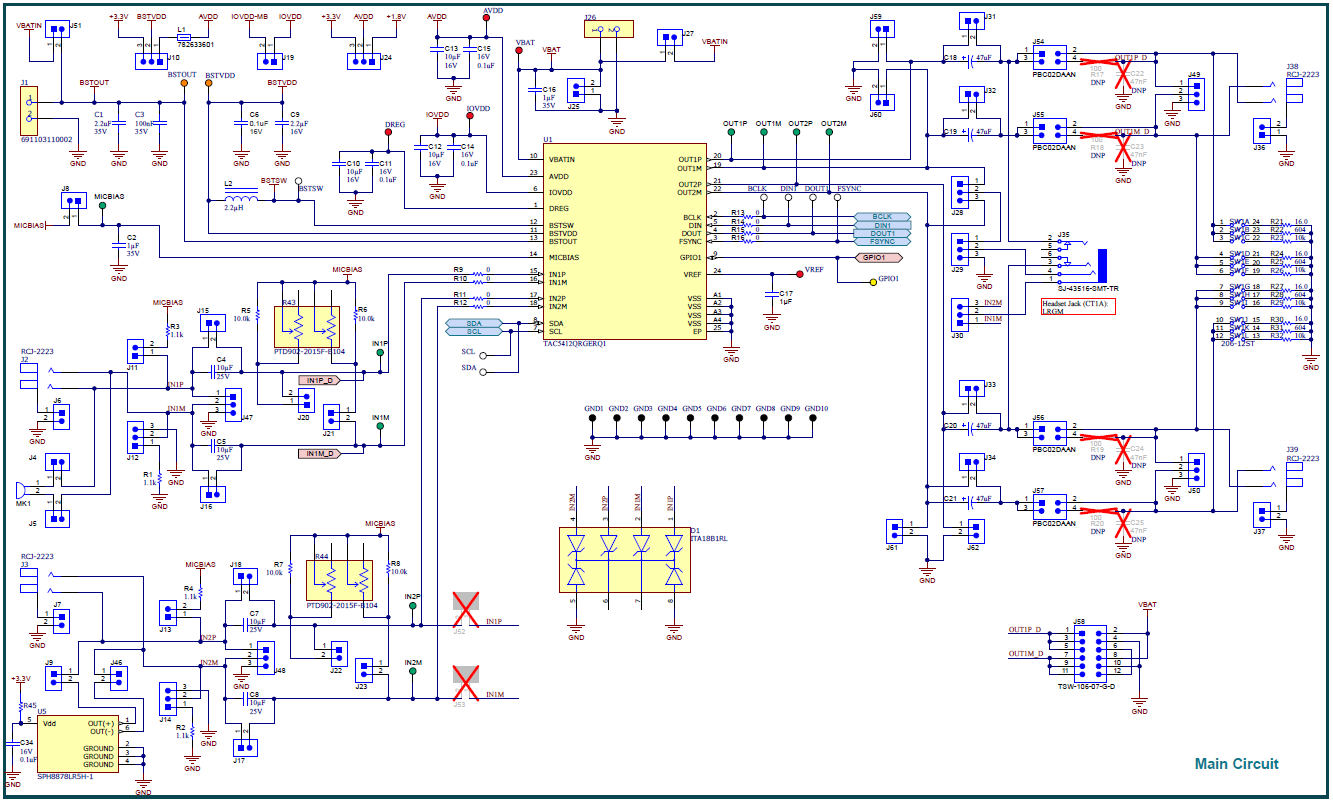The height and width of the screenshot is (803, 1333).
Task: Click the Headset Jack (CT1A) LRGM note
Action: 1078,307
